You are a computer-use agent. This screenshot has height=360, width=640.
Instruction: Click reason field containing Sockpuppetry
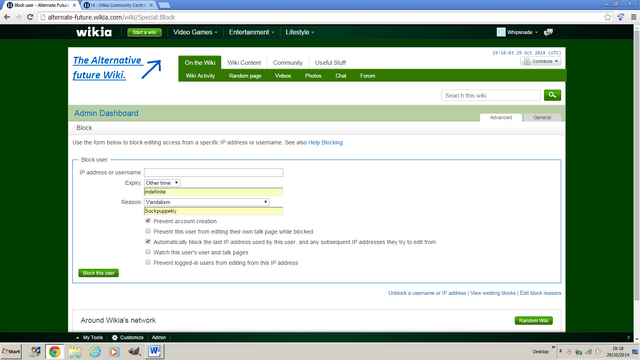click(213, 211)
